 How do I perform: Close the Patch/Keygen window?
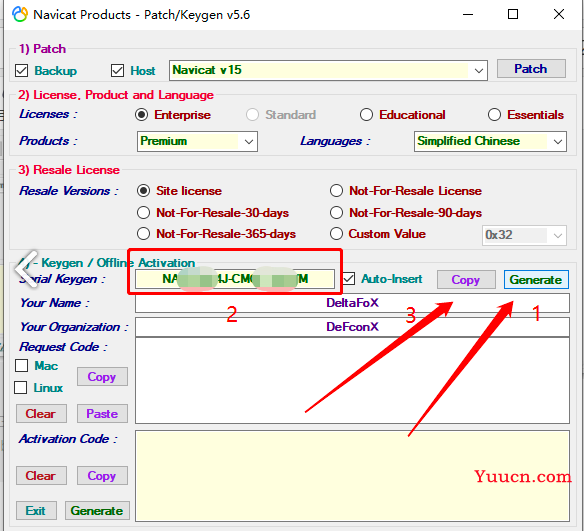tap(559, 15)
